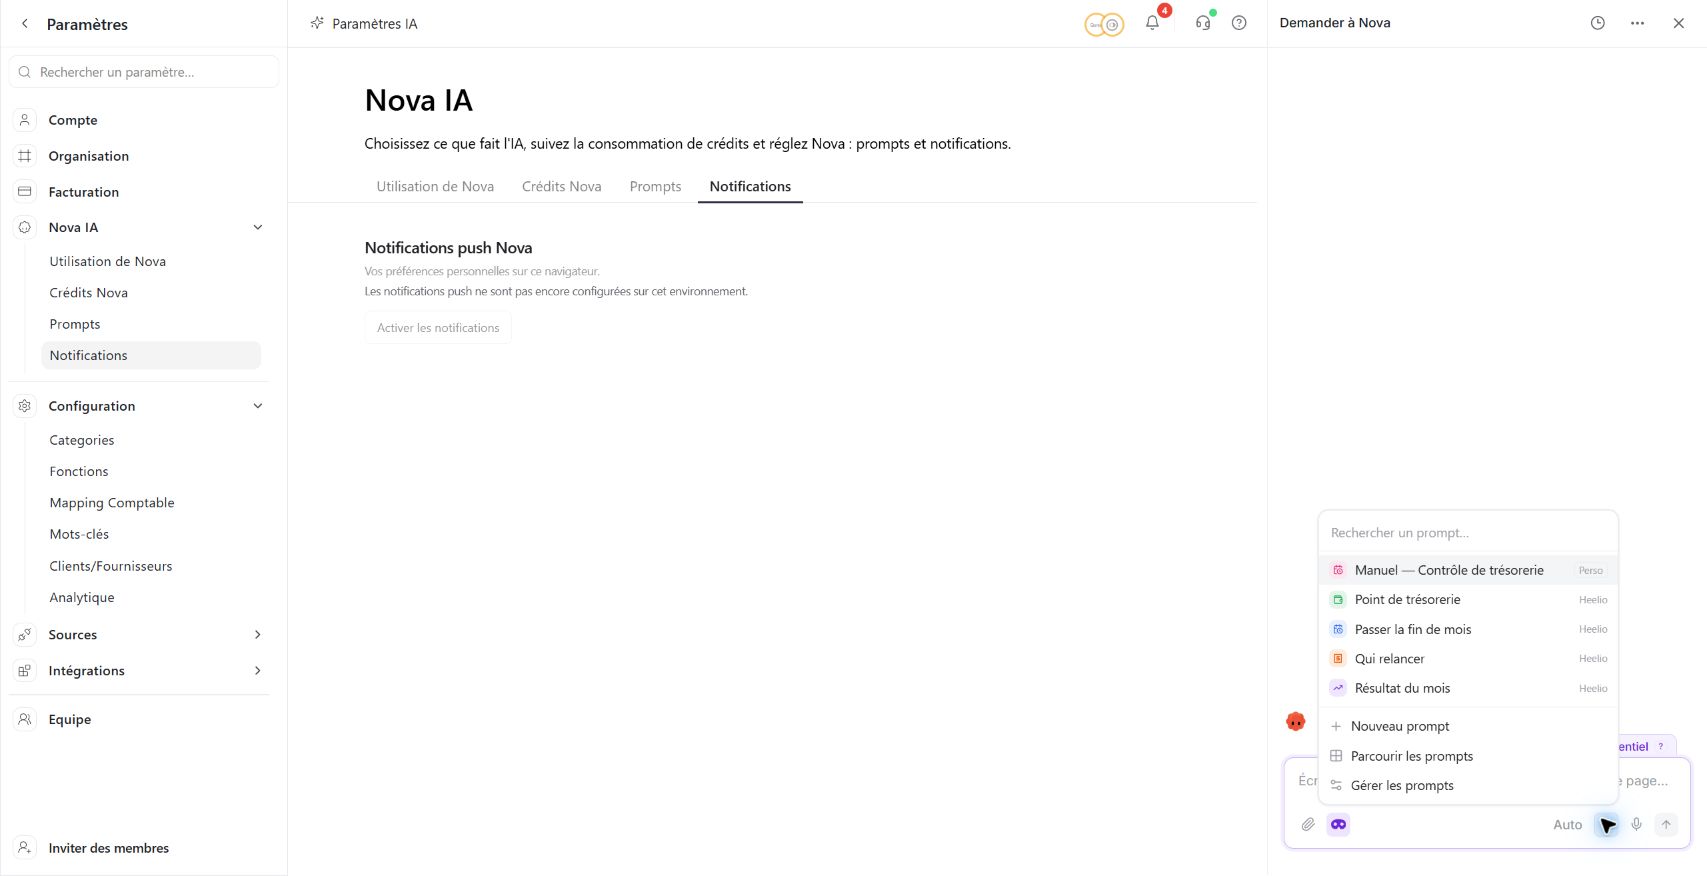
Task: Focus the Rechercher un paramètre search box
Action: click(x=144, y=72)
